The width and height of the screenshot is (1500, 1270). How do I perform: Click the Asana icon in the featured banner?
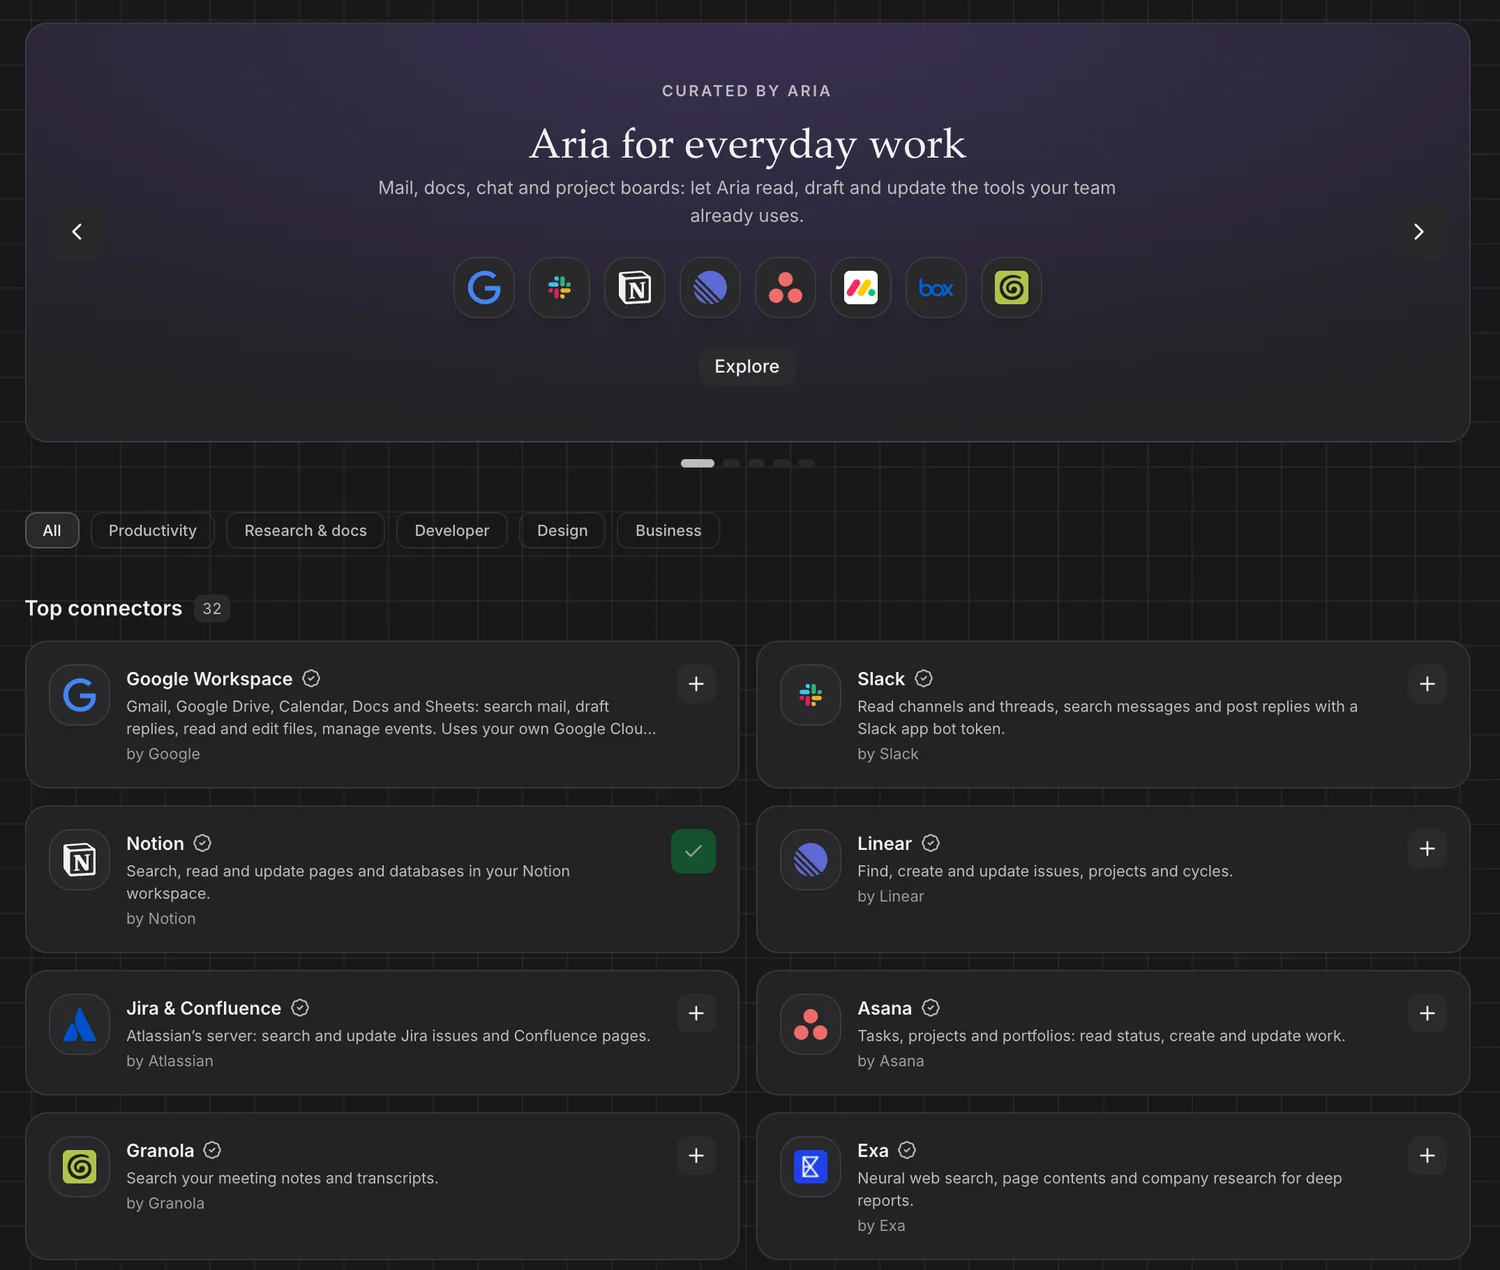click(x=785, y=288)
